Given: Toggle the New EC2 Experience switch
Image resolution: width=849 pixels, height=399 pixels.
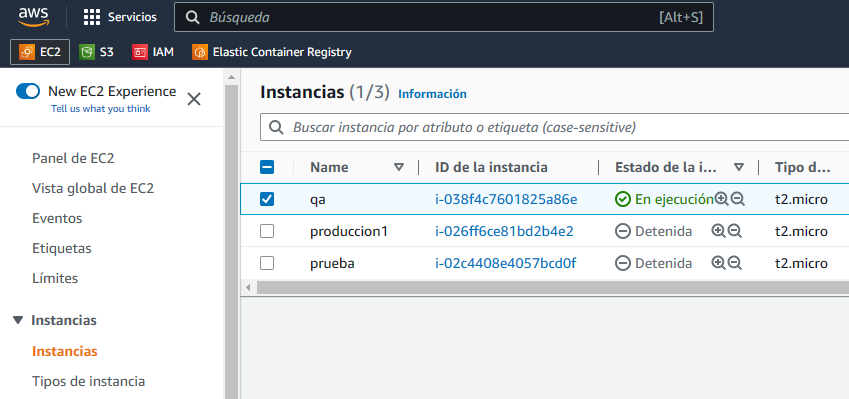Looking at the screenshot, I should click(28, 91).
